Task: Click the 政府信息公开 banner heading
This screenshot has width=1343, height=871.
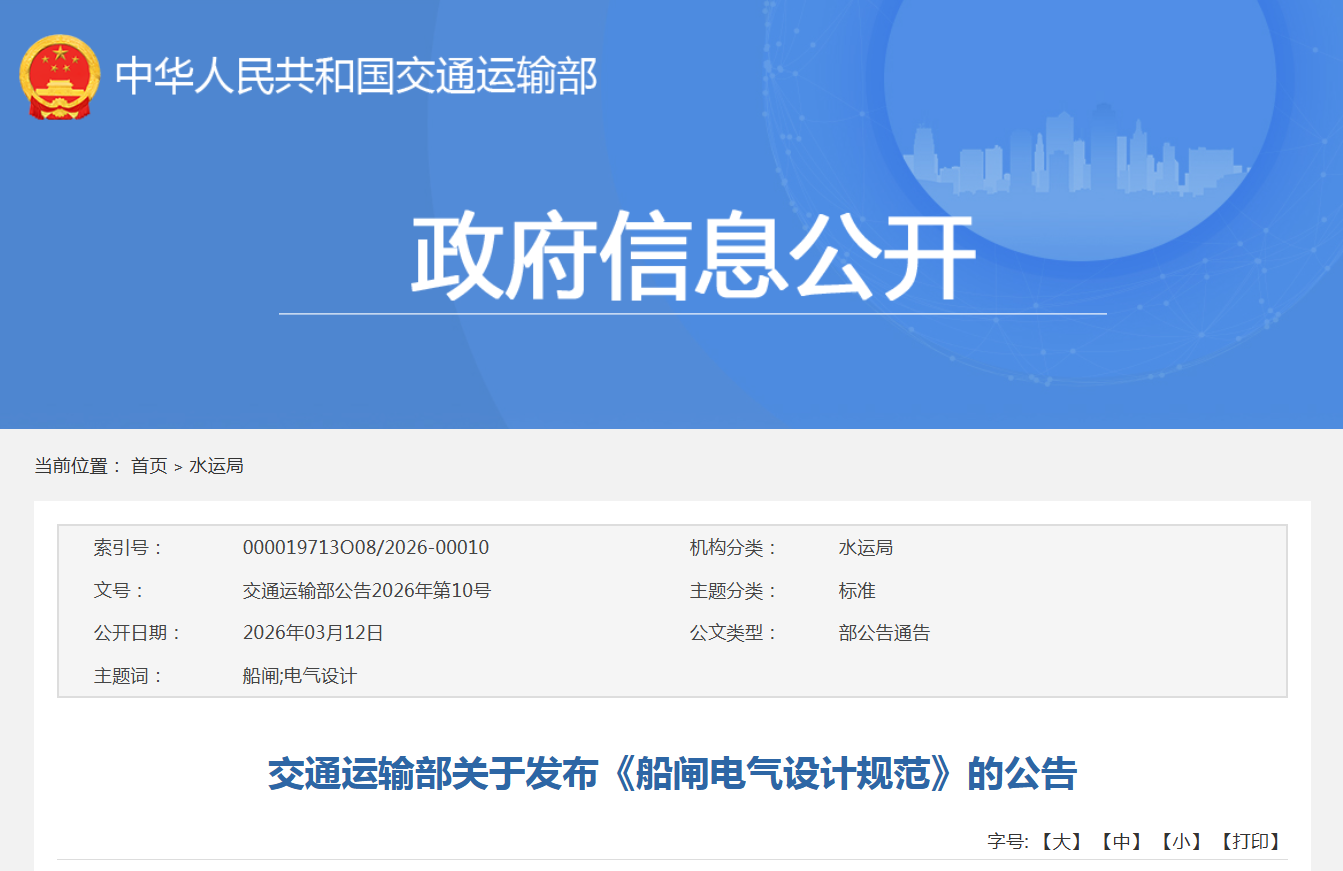Action: pyautogui.click(x=692, y=256)
